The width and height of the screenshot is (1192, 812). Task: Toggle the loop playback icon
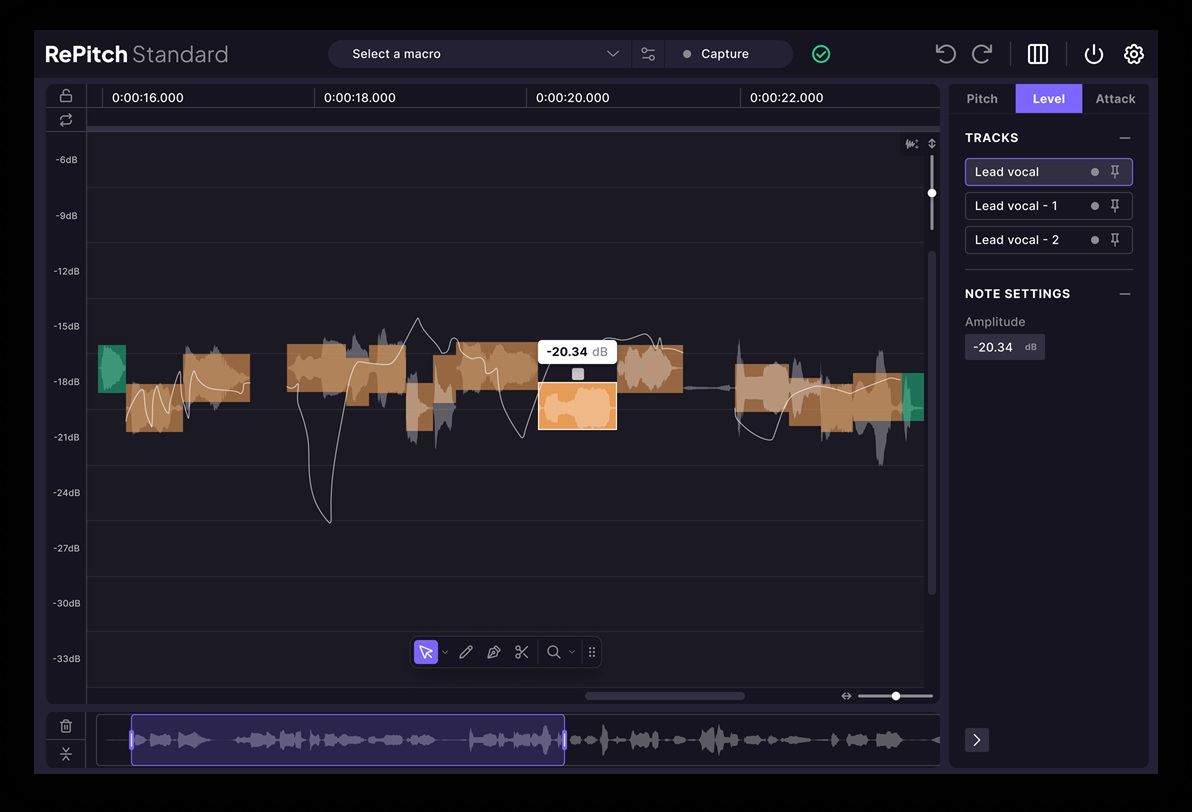point(66,120)
